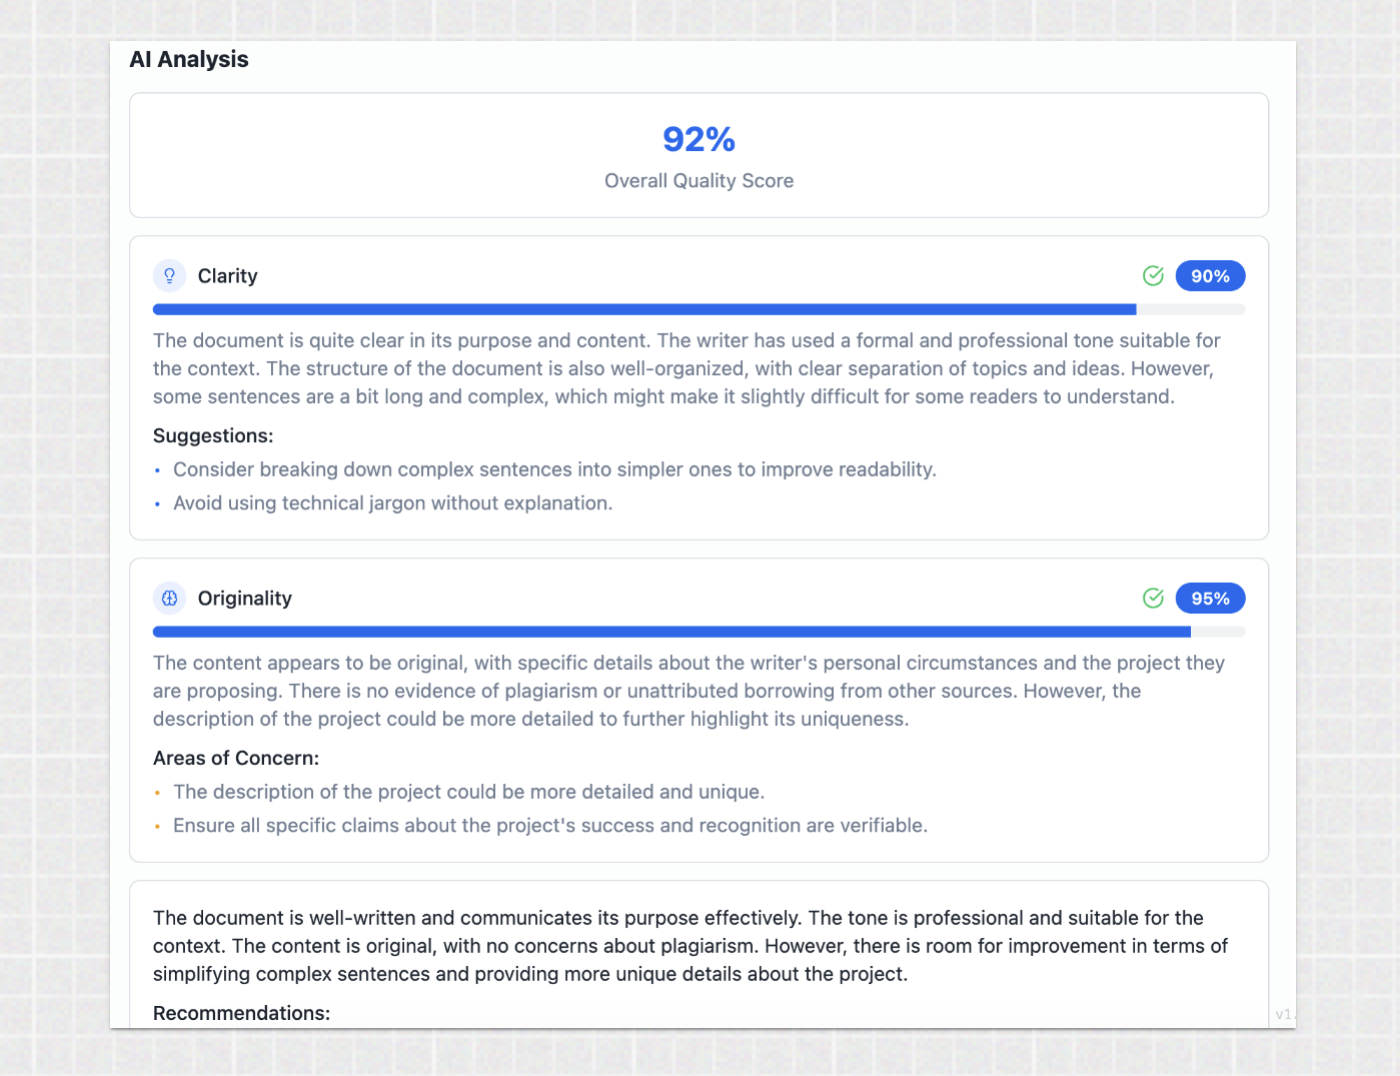Viewport: 1400px width, 1076px height.
Task: Click the Overall Quality Score label
Action: (699, 181)
